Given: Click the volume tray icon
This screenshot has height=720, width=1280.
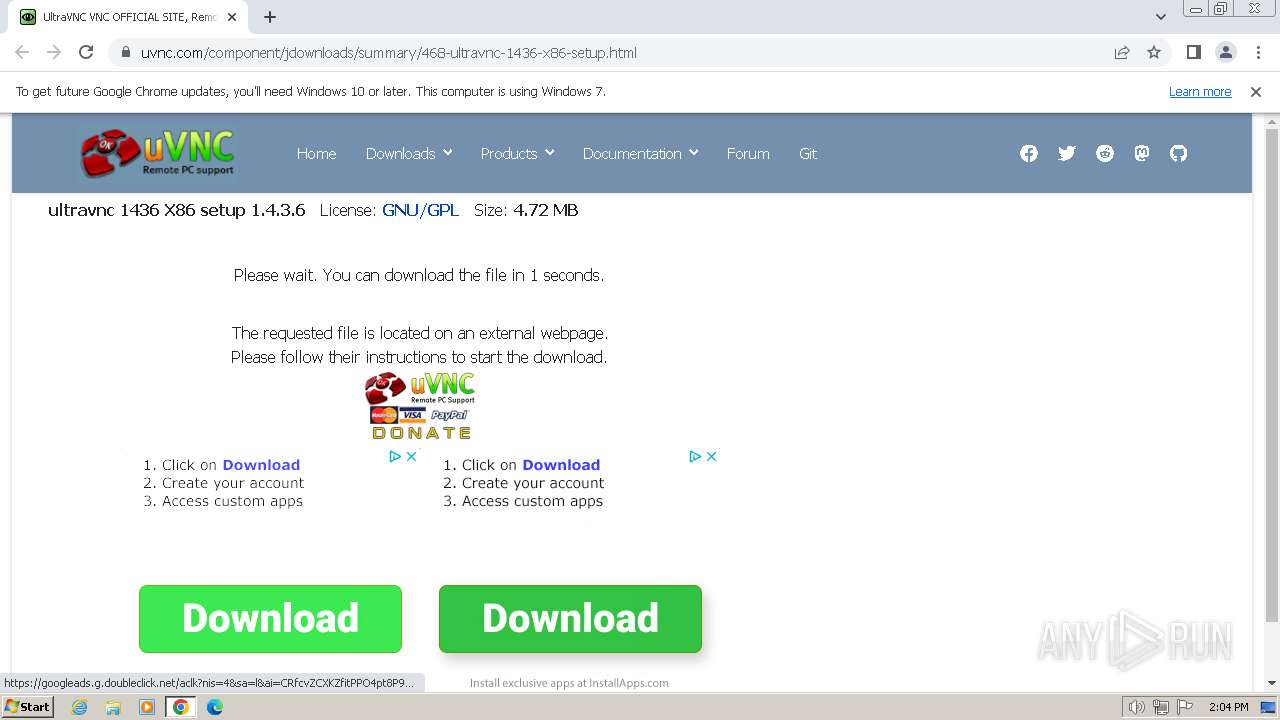Looking at the screenshot, I should [x=1136, y=707].
